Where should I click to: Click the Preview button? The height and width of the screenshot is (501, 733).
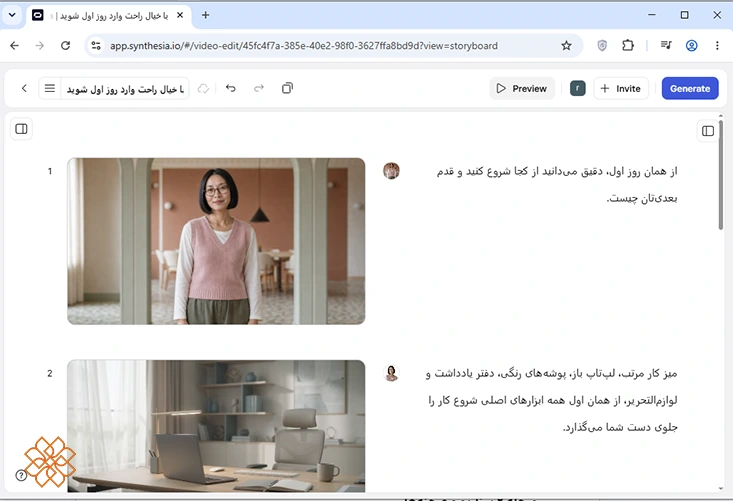coord(522,88)
